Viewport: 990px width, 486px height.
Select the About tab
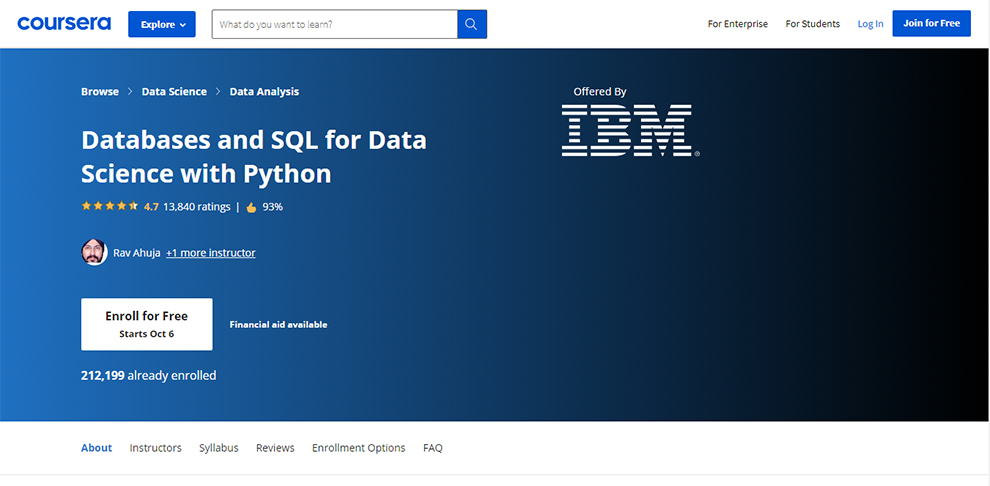[97, 448]
